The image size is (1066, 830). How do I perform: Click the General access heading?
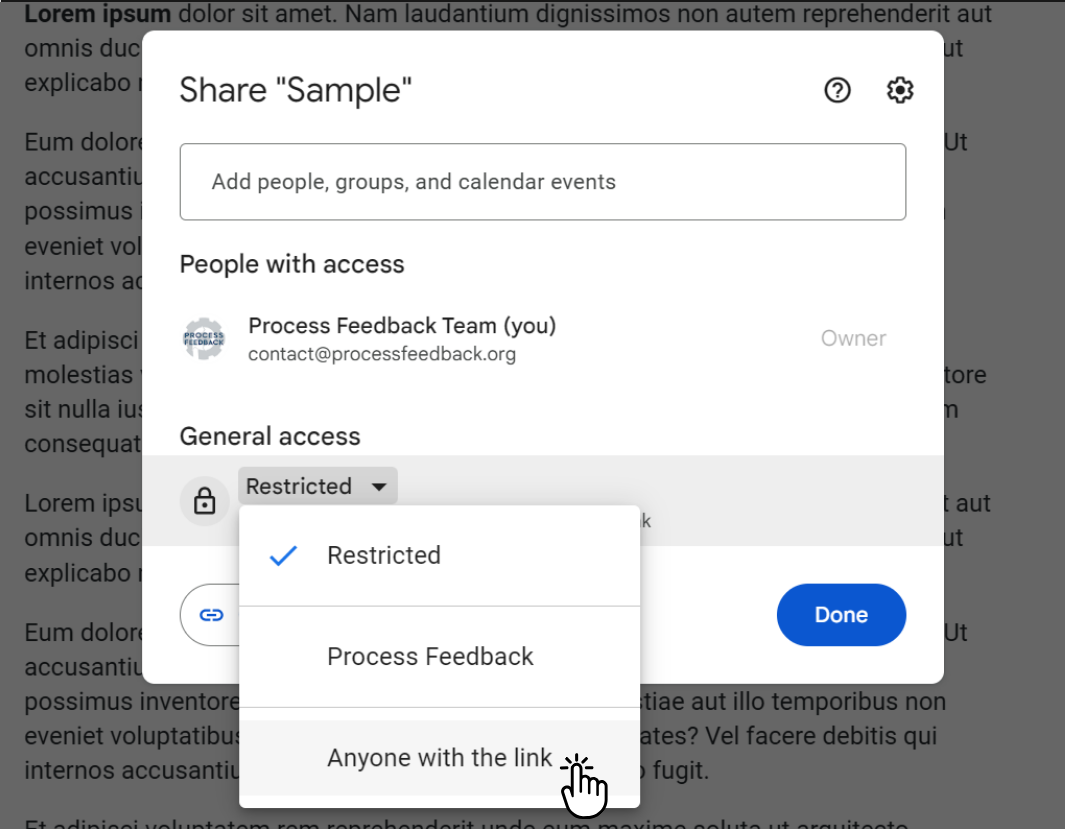pos(270,437)
